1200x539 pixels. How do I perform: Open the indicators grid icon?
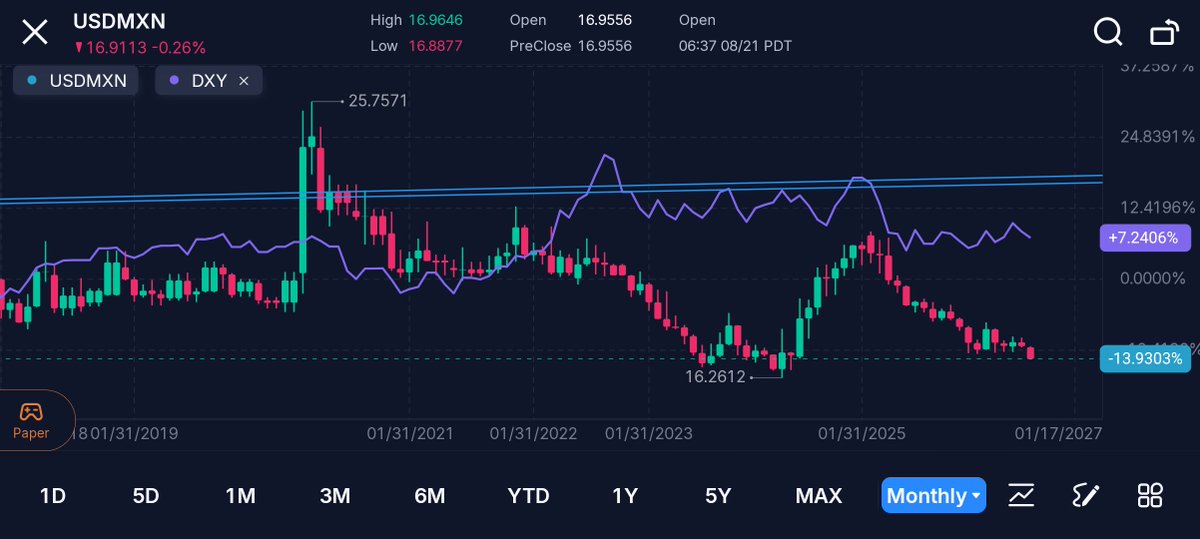click(x=1150, y=494)
